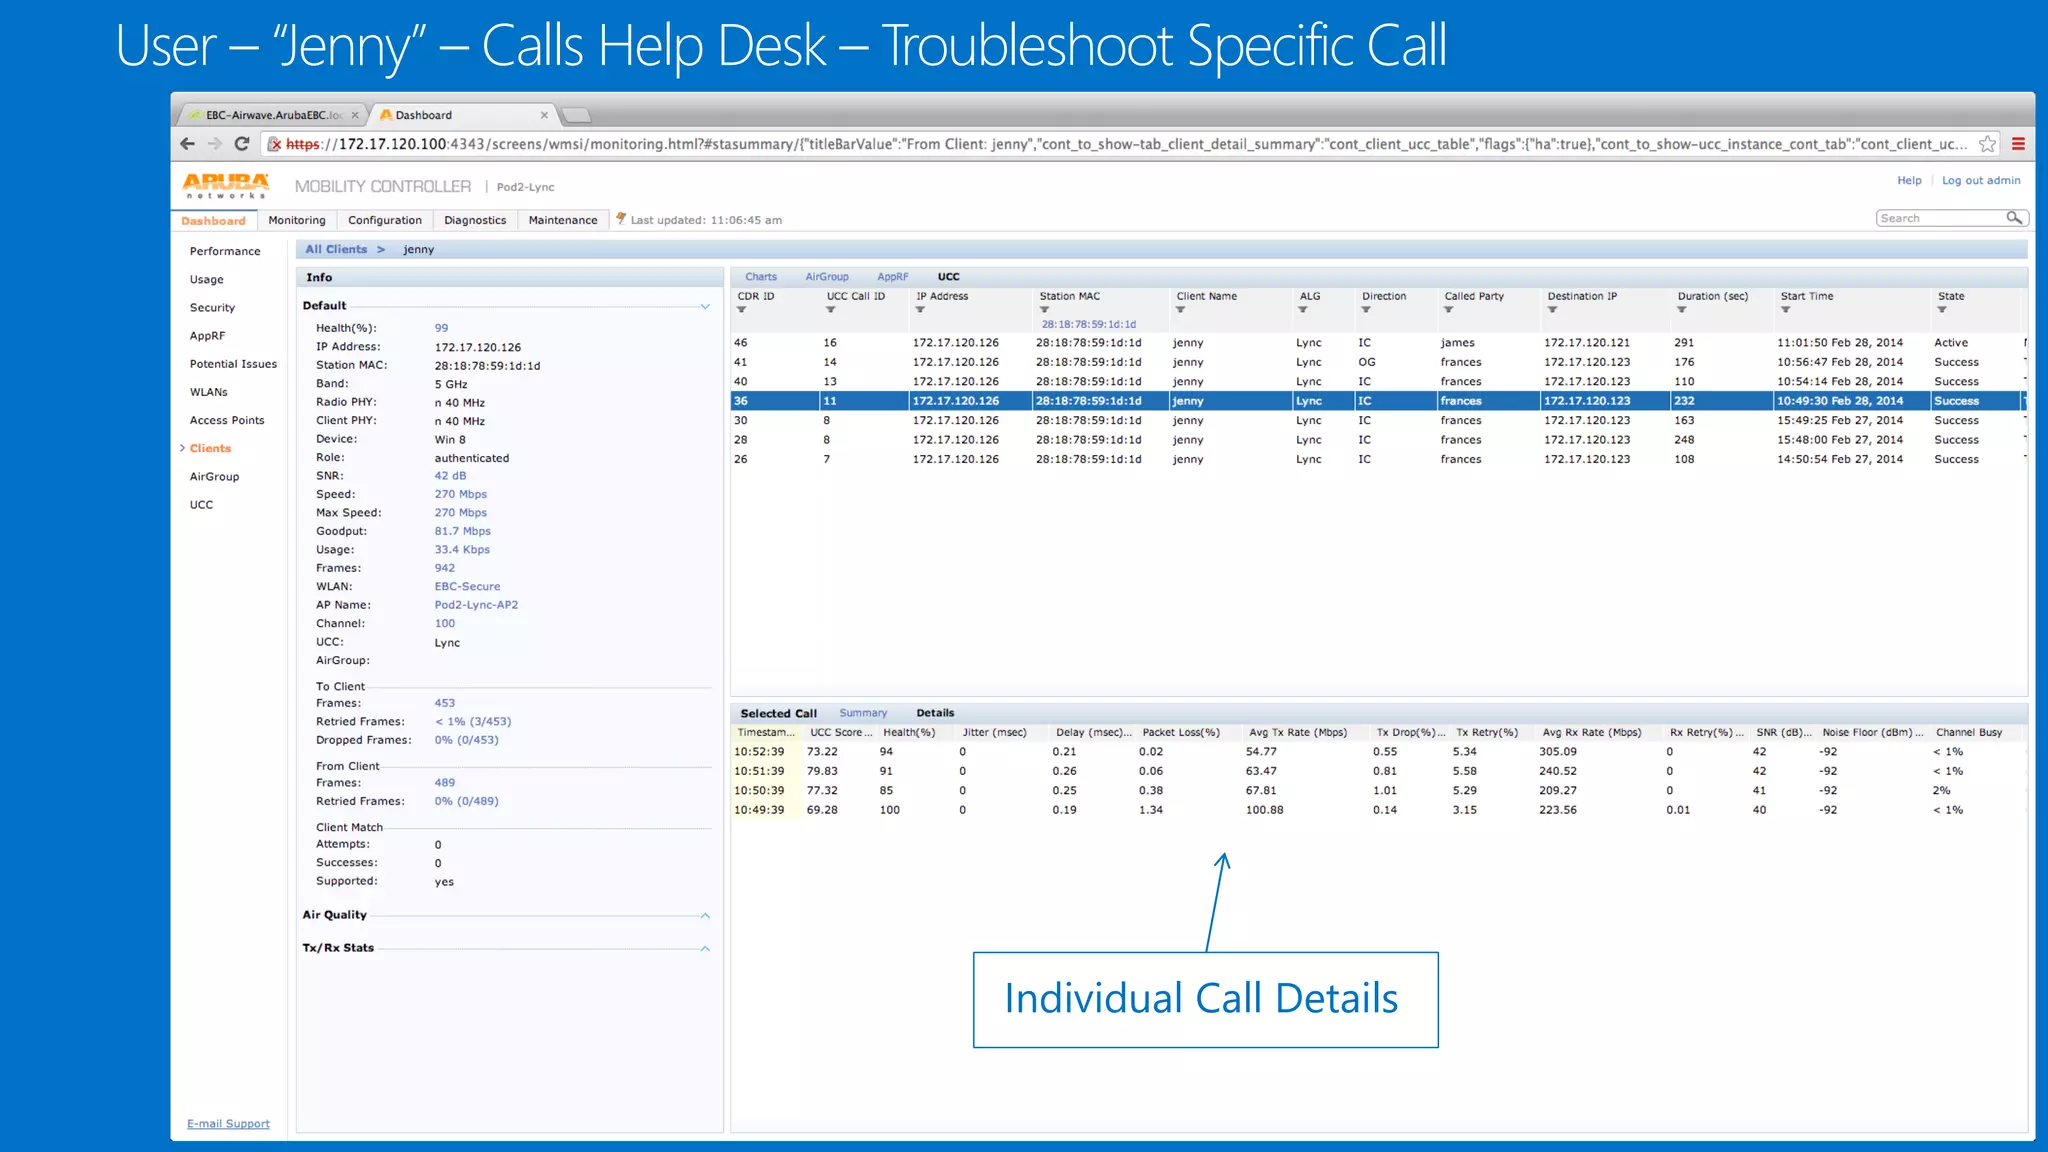The width and height of the screenshot is (2048, 1152).
Task: Select Access Points in the sidebar
Action: pyautogui.click(x=227, y=420)
